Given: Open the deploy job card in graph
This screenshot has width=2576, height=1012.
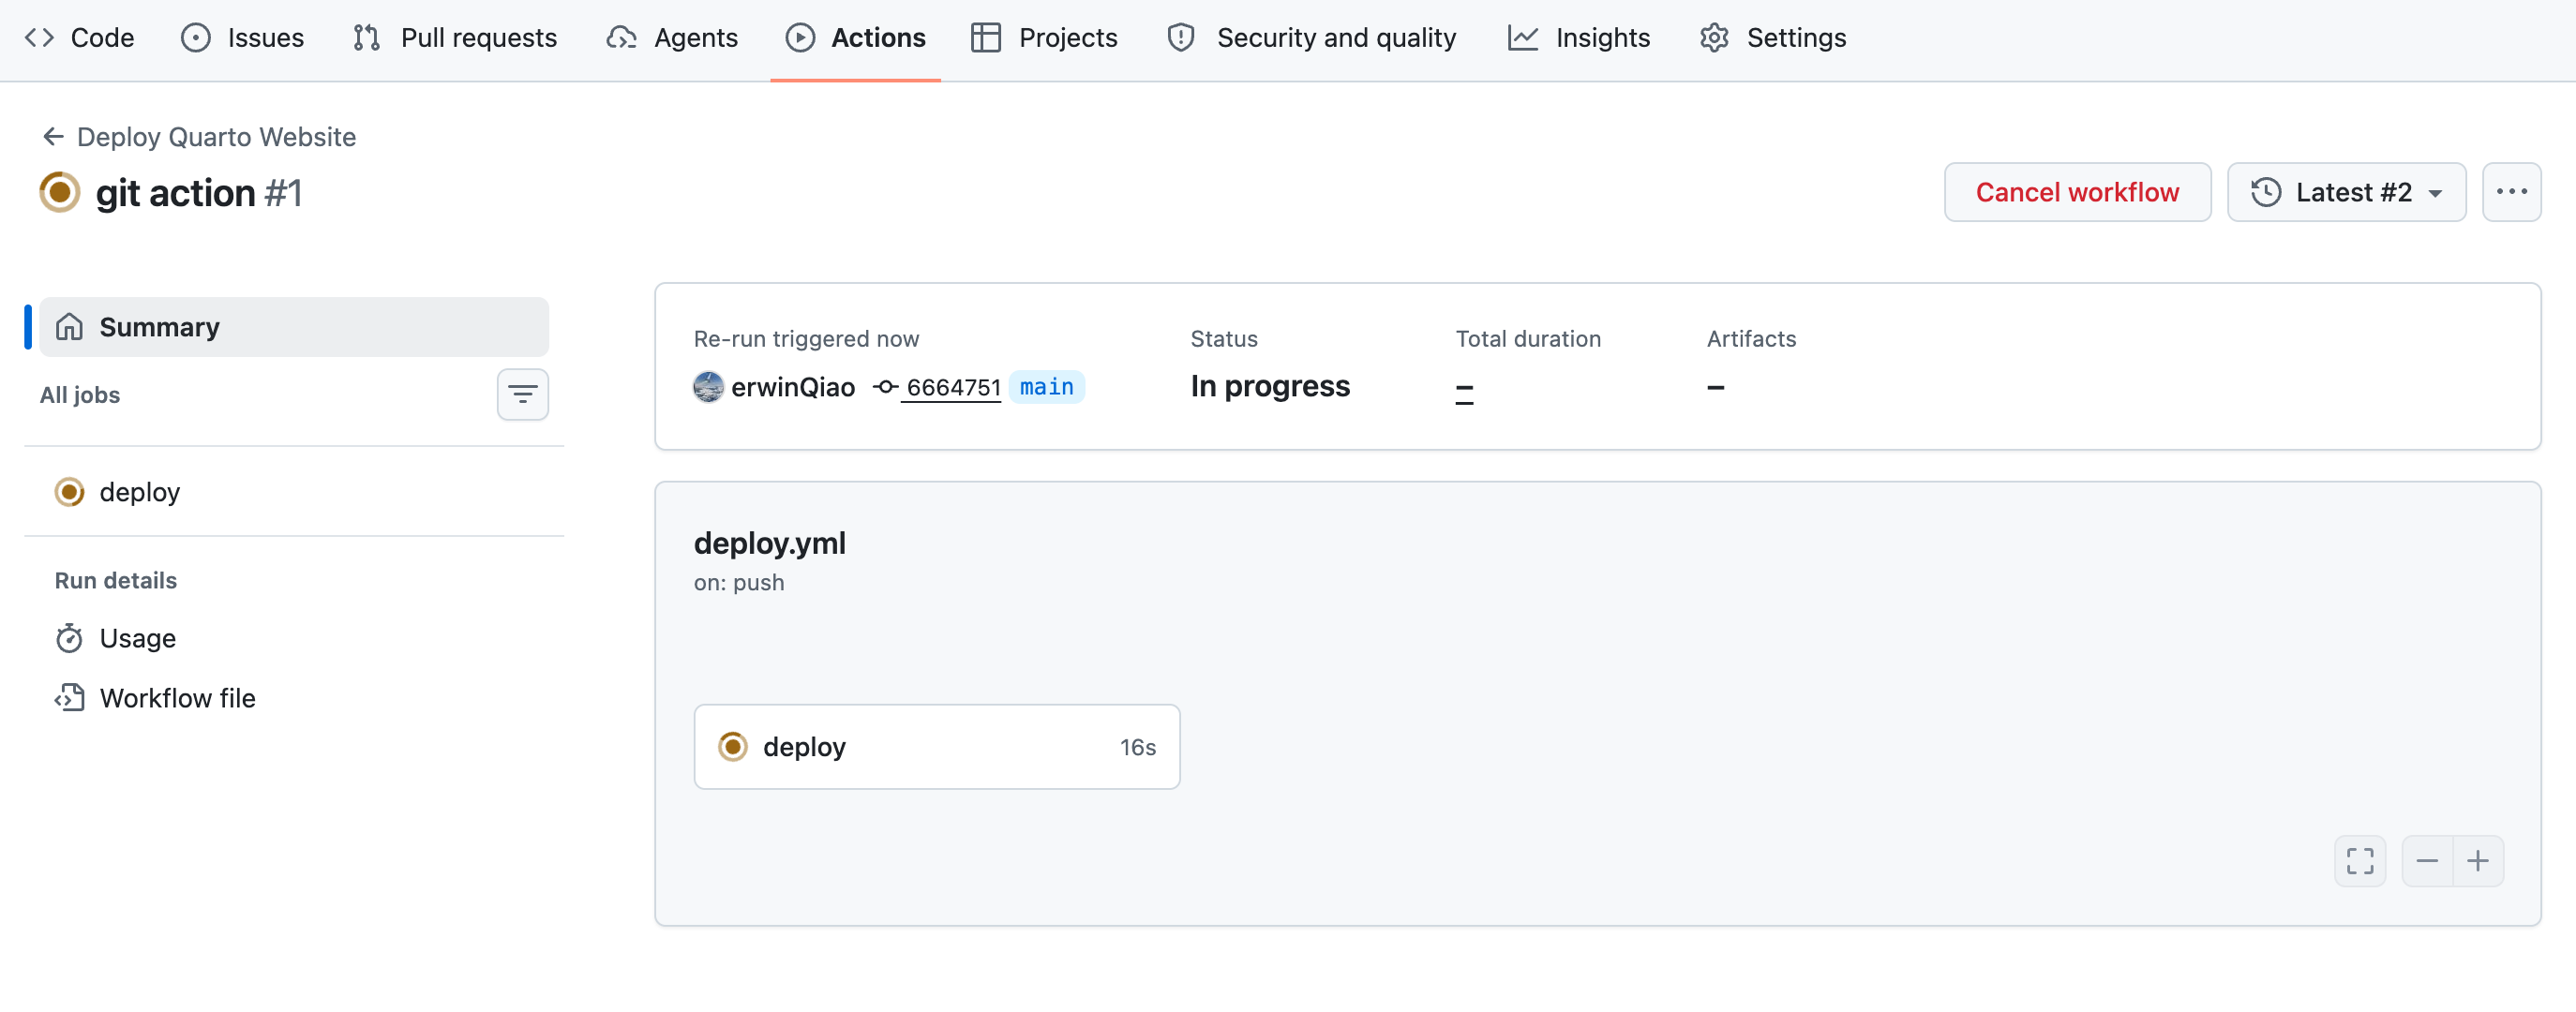Looking at the screenshot, I should click(937, 747).
